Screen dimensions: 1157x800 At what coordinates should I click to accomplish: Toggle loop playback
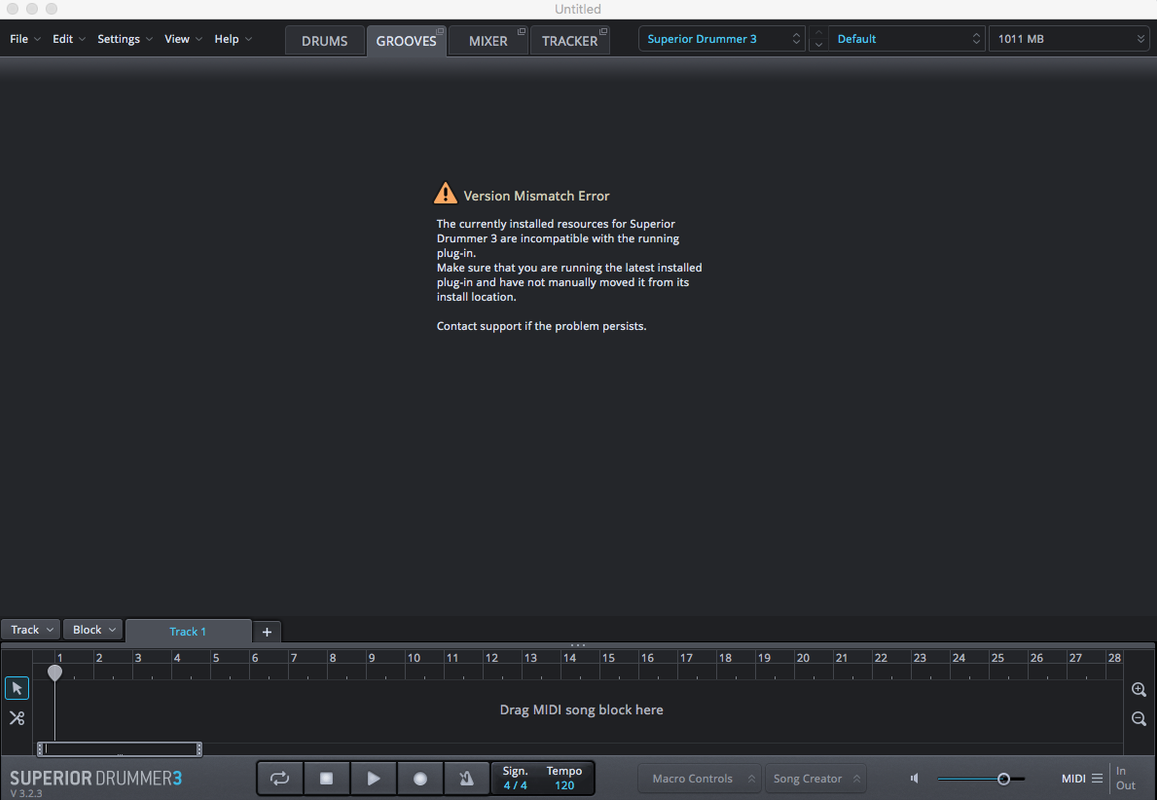(280, 778)
